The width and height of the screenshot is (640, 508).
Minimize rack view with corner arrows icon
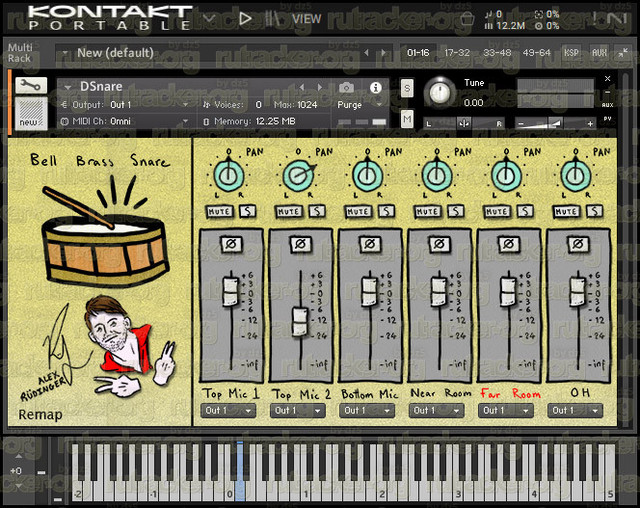tap(623, 53)
